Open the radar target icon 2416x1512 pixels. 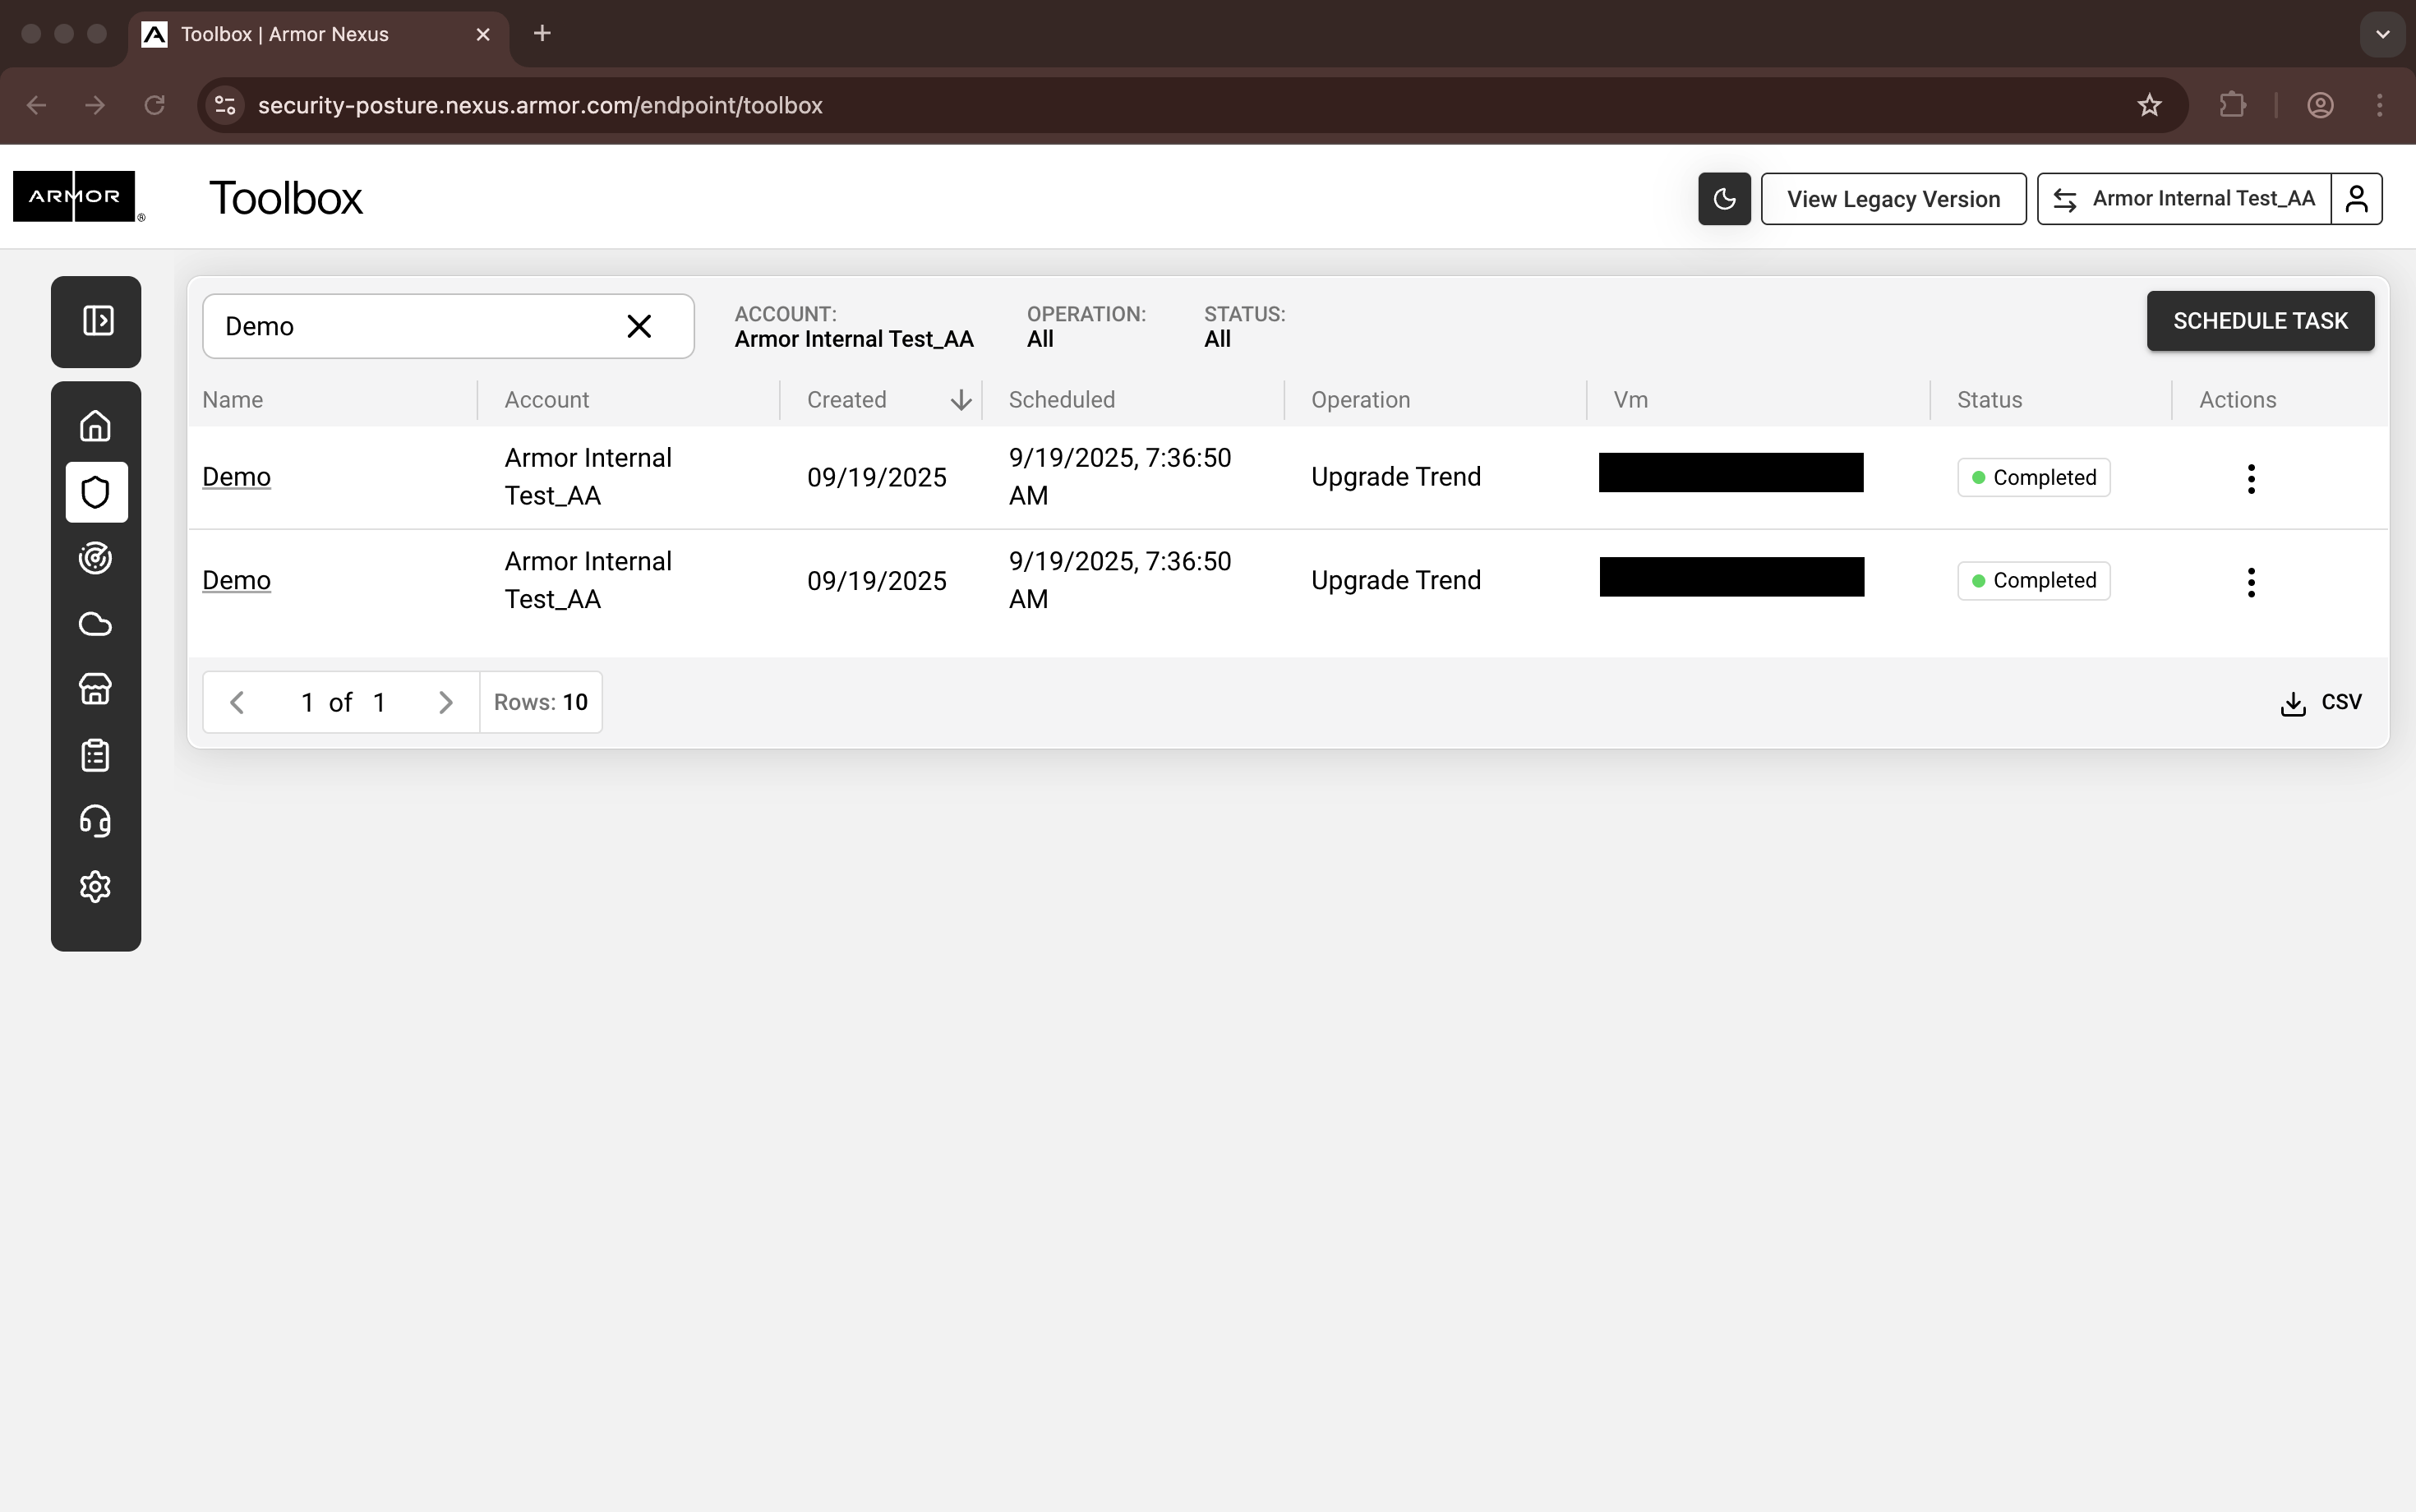point(95,558)
